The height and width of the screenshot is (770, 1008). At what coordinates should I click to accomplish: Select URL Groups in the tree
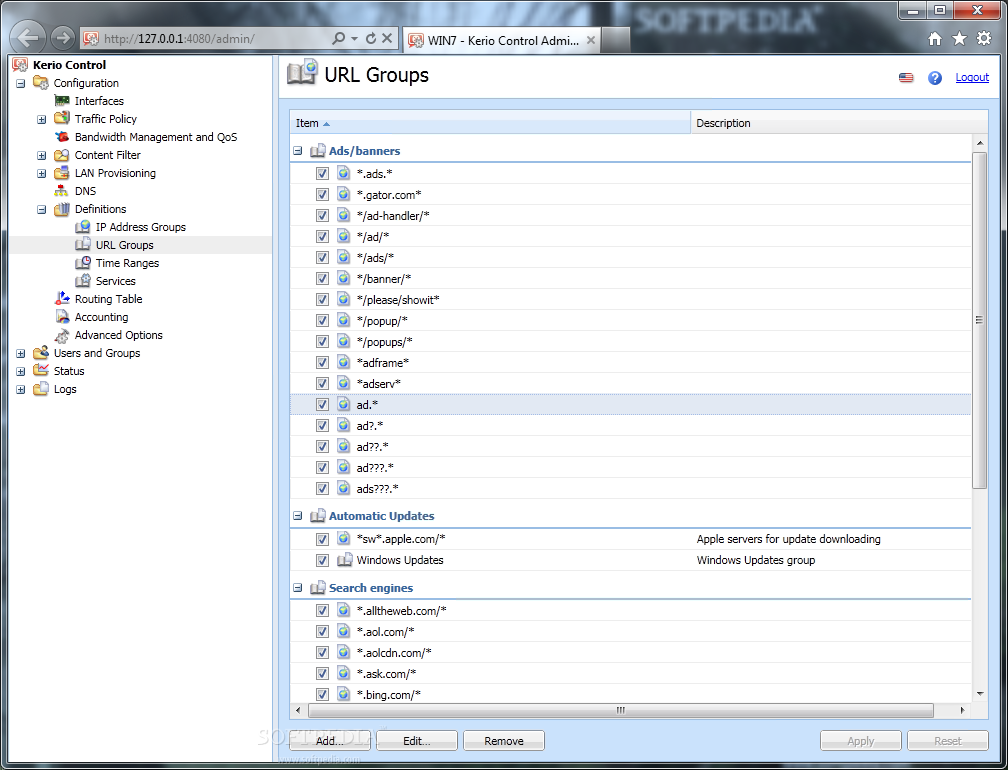tap(125, 245)
